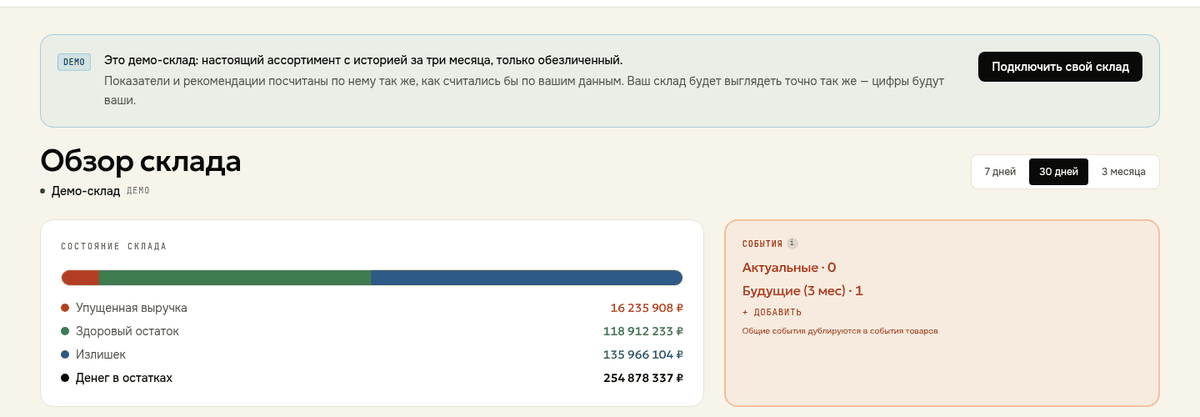
Task: Click the green segment of stock bar
Action: click(235, 277)
